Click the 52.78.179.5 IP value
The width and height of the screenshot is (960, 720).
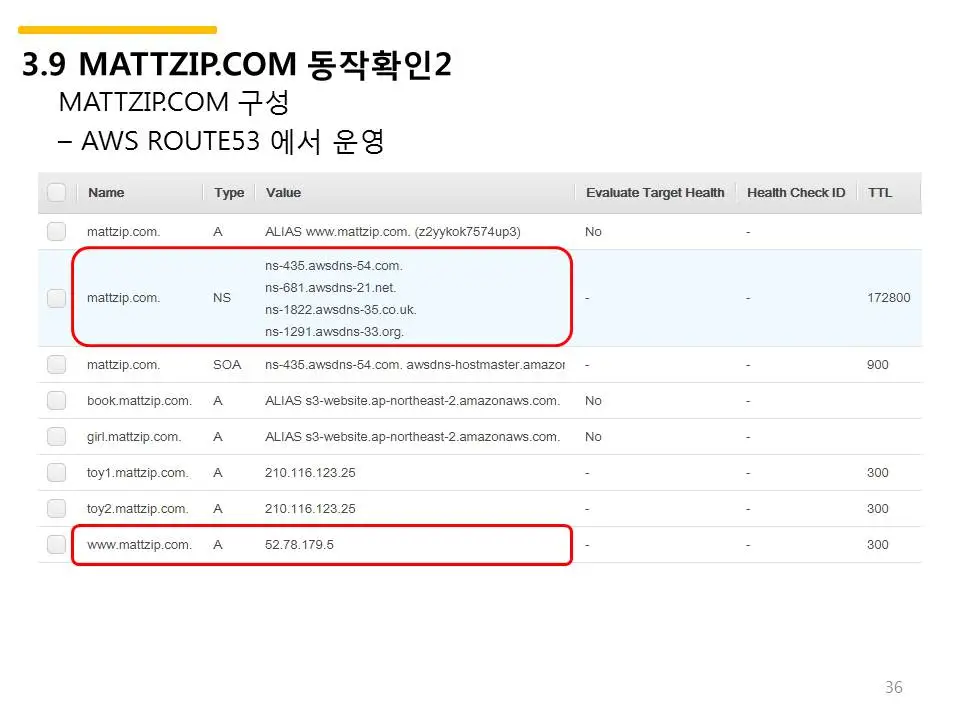pos(299,545)
